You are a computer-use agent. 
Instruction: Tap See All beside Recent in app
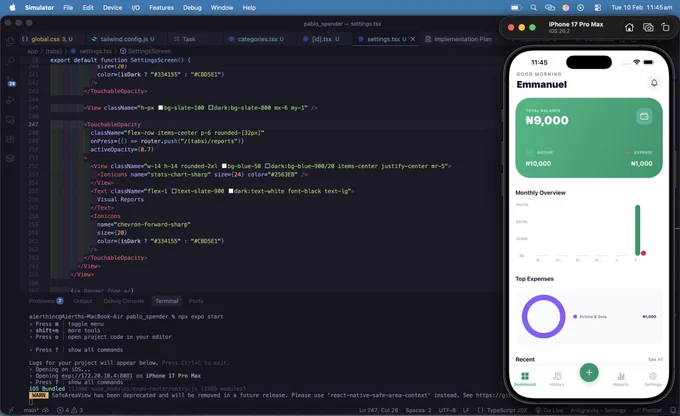(655, 360)
